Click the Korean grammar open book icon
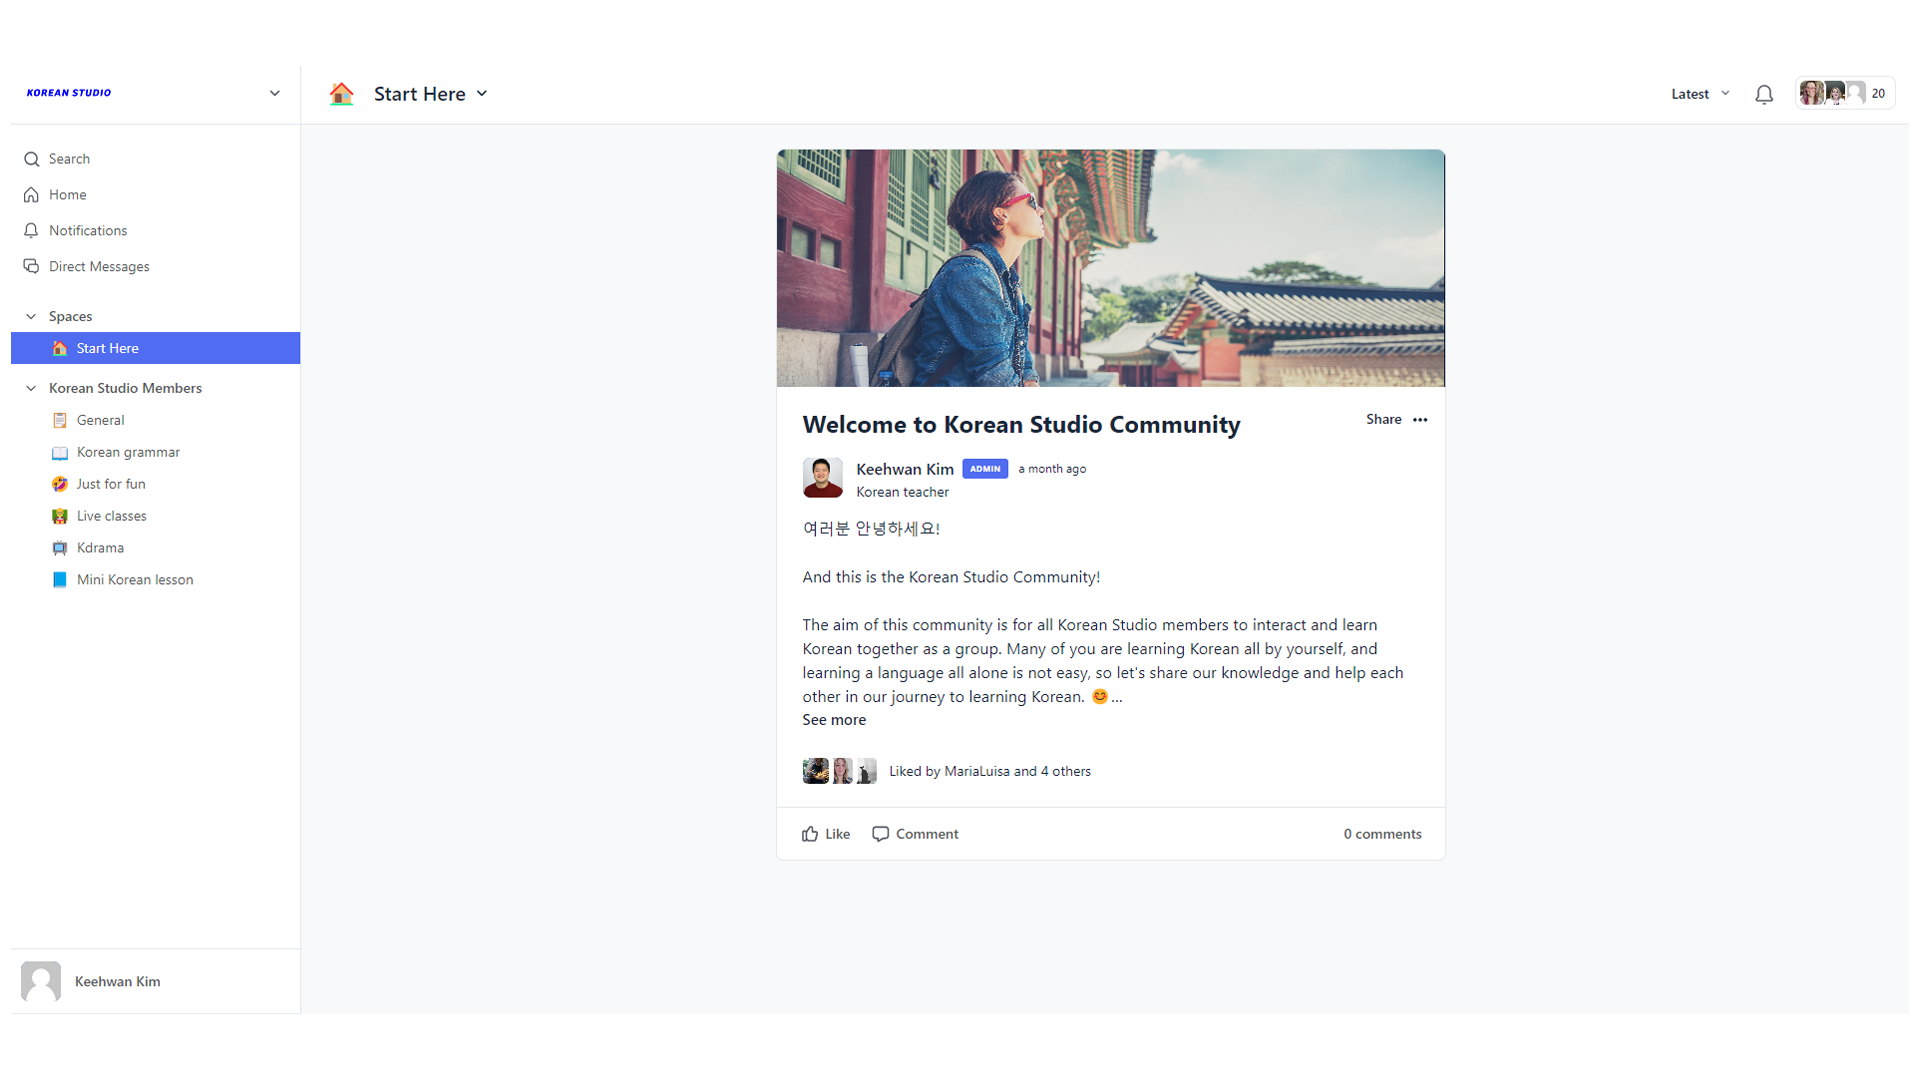The width and height of the screenshot is (1920, 1080). tap(60, 452)
